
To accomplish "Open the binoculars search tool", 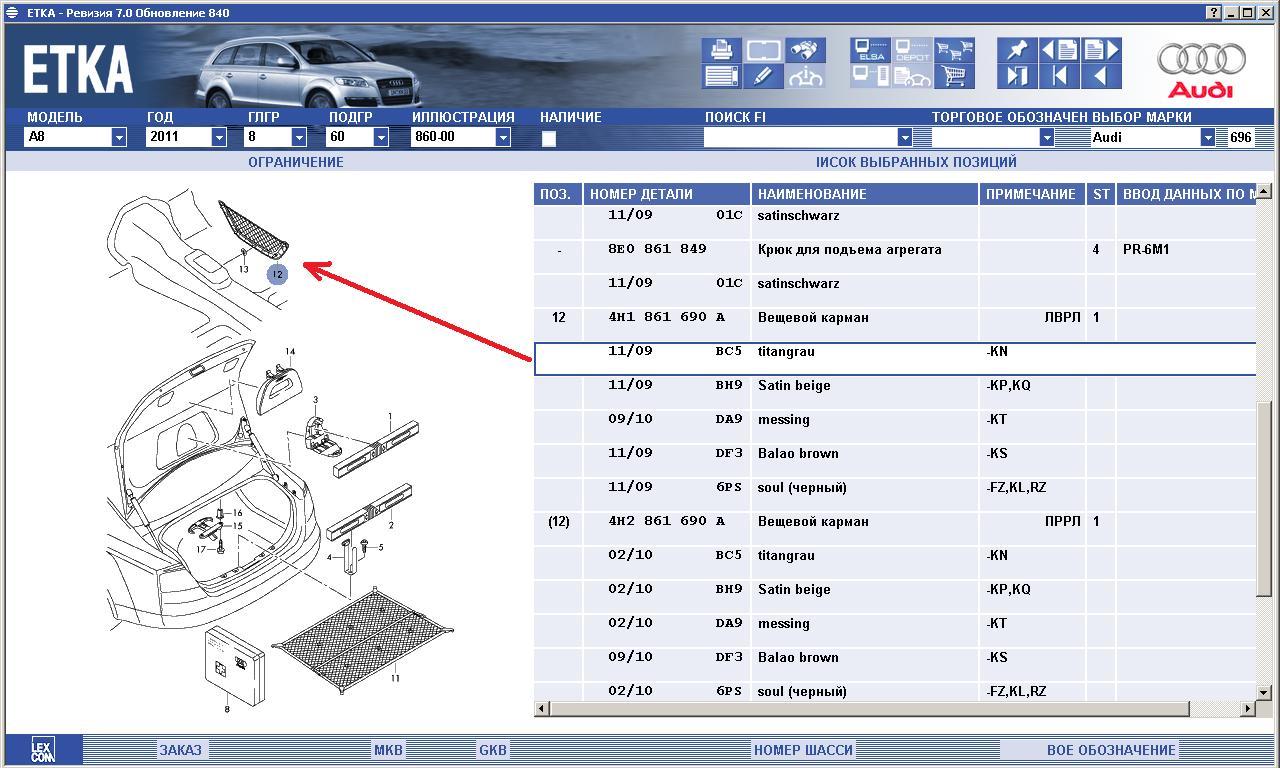I will pos(805,50).
